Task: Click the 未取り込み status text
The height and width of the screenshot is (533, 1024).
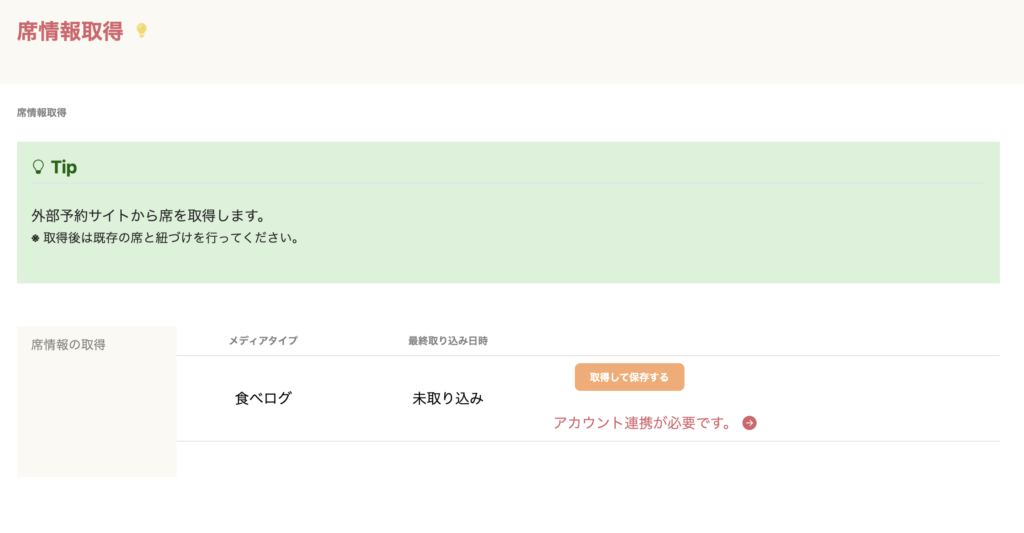Action: point(448,398)
